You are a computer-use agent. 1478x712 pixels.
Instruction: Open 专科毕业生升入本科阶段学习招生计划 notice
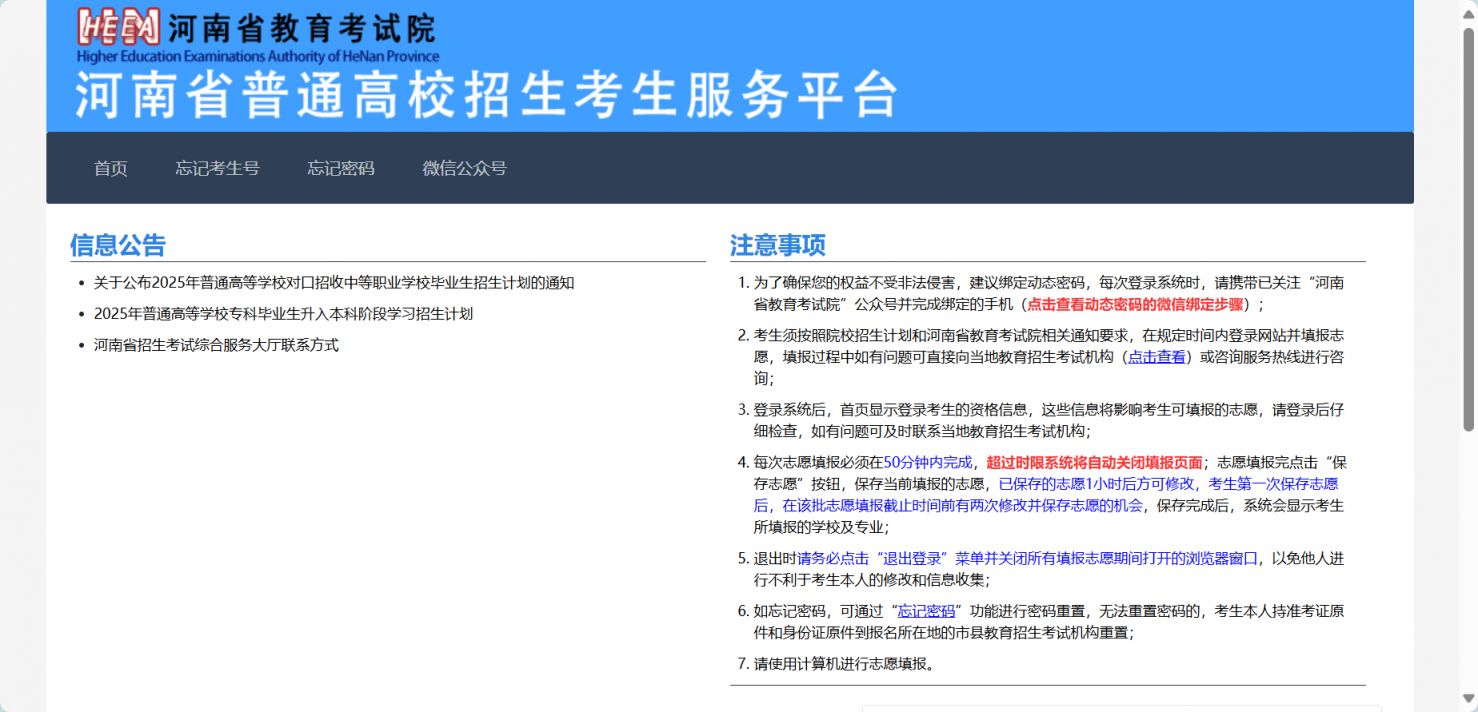(283, 314)
